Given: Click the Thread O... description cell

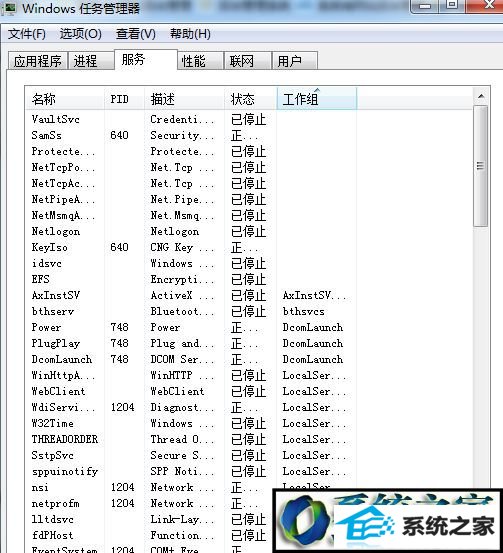Looking at the screenshot, I should pos(182,439).
